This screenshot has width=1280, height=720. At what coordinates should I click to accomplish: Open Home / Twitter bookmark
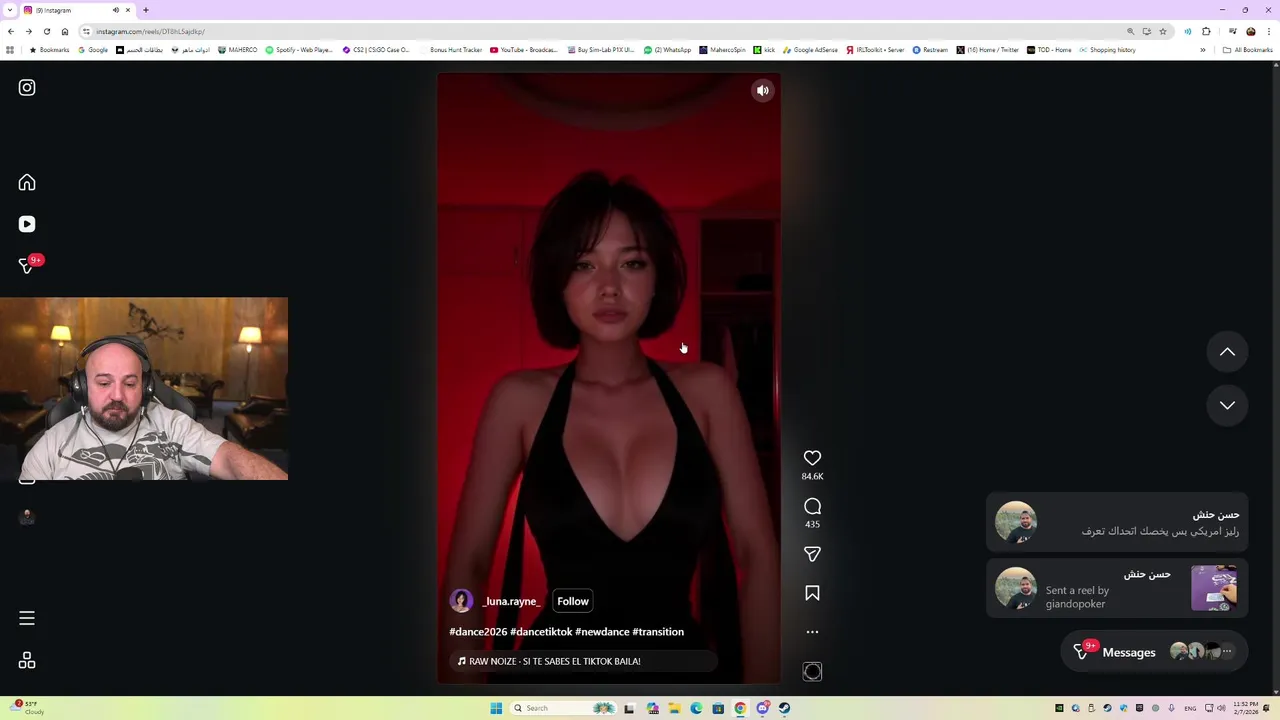[987, 50]
